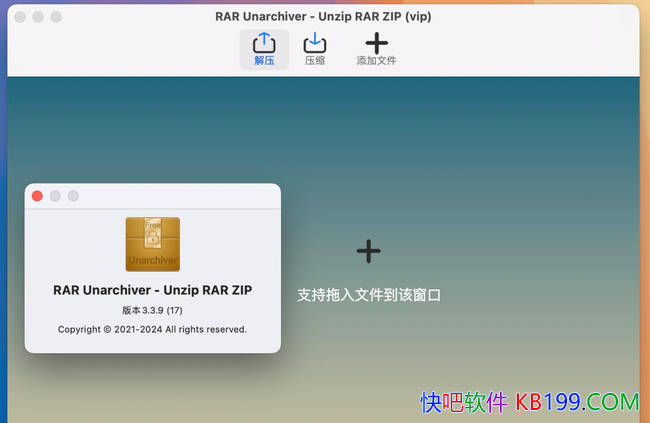Click the Unarchiver app icon in About dialog
The height and width of the screenshot is (423, 650).
153,244
